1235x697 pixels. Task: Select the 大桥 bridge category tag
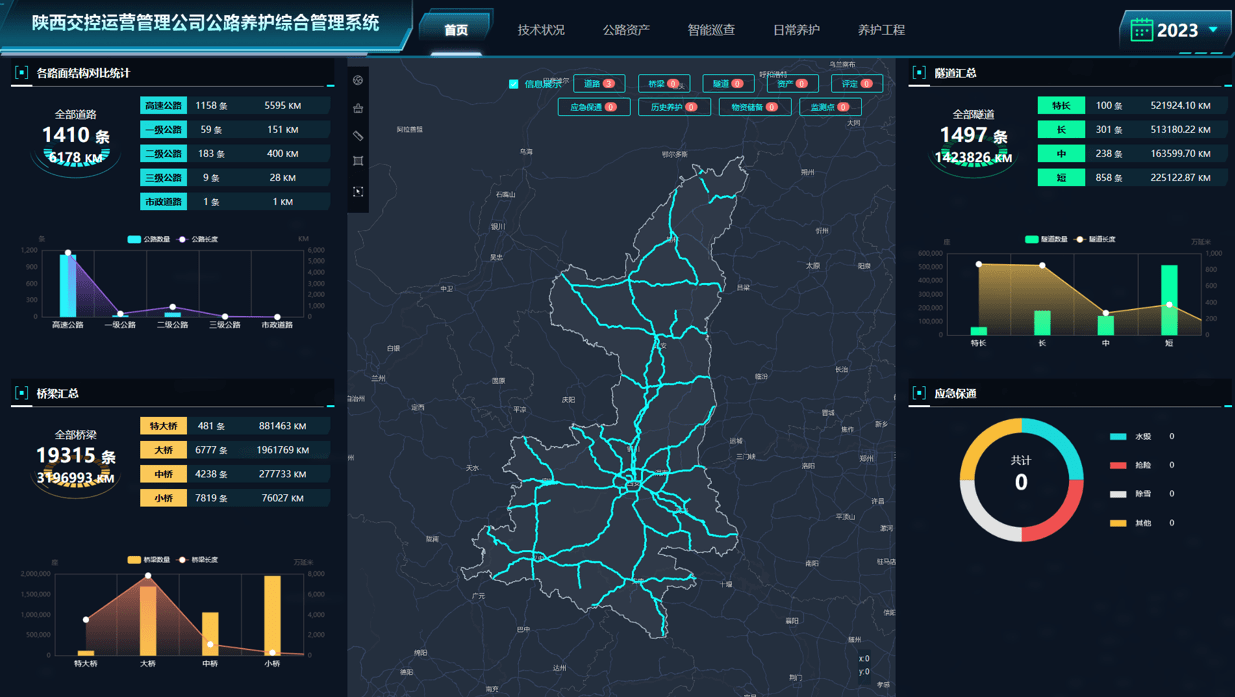click(x=163, y=450)
